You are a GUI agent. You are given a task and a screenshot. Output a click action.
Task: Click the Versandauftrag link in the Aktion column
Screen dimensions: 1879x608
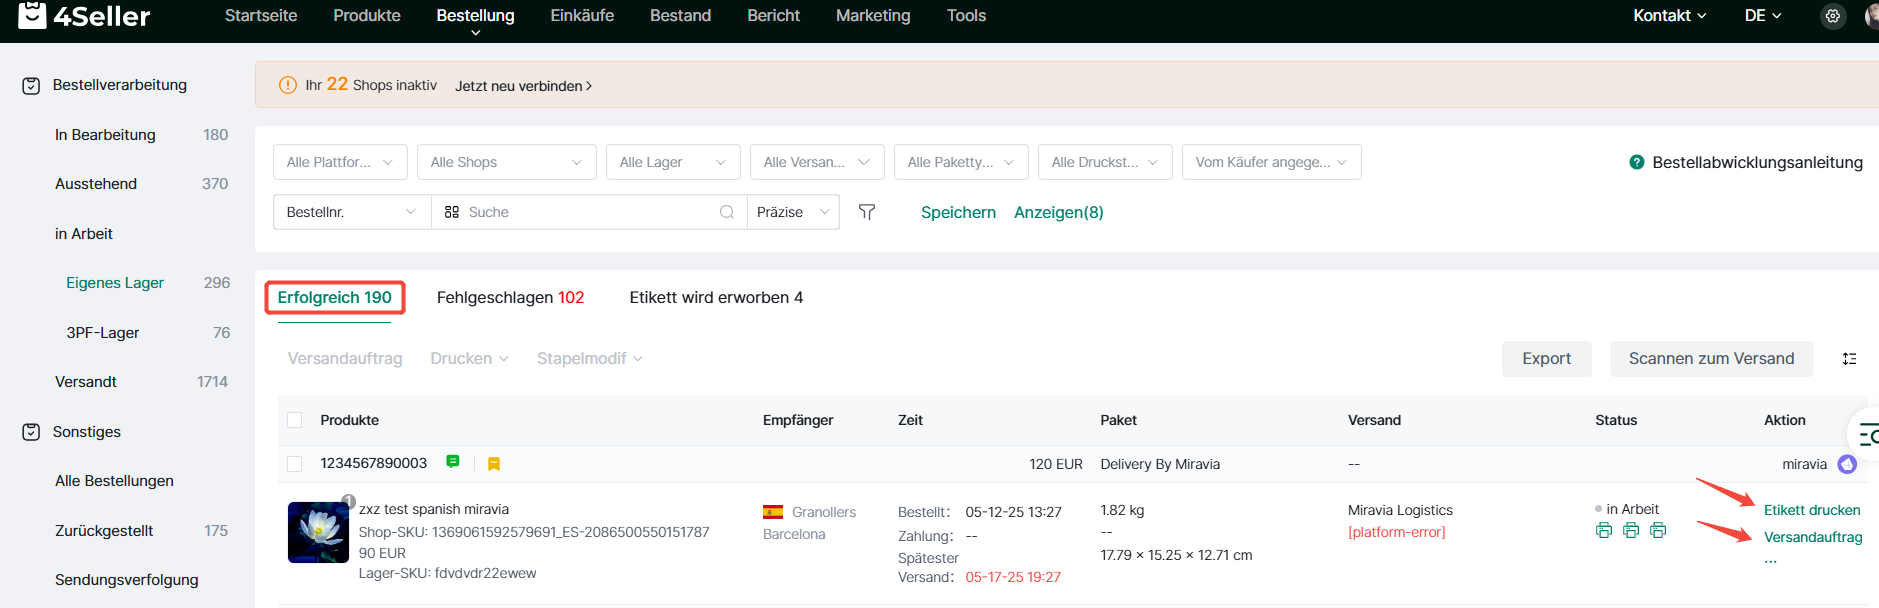tap(1813, 537)
